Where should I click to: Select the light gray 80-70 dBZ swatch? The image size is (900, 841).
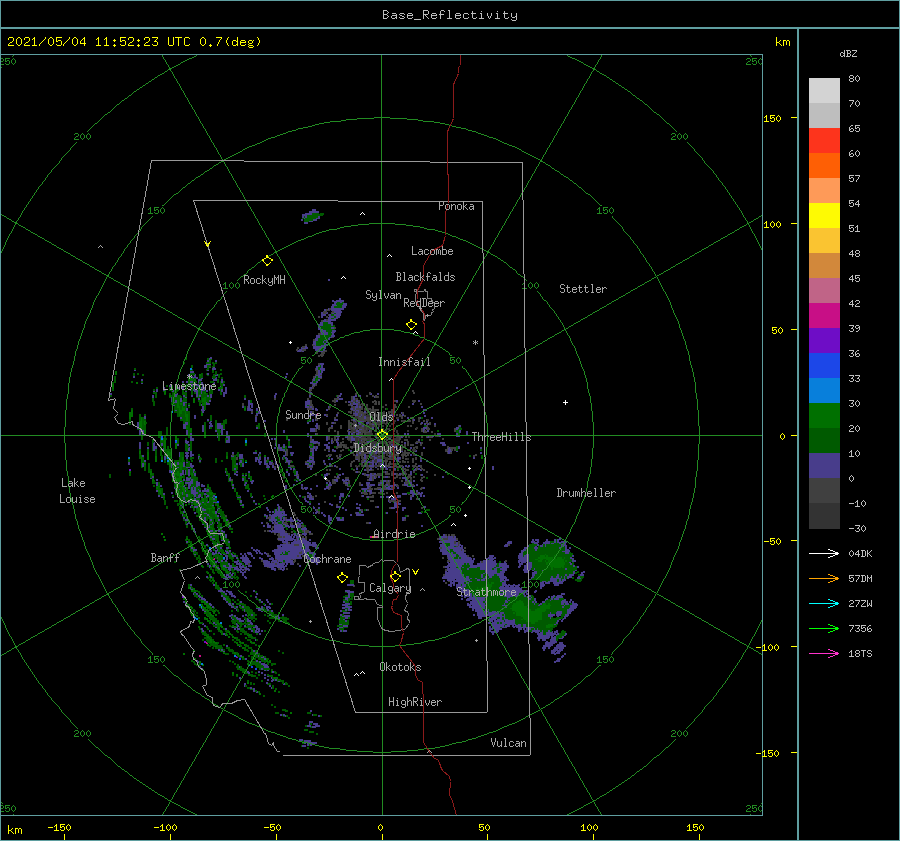824,91
